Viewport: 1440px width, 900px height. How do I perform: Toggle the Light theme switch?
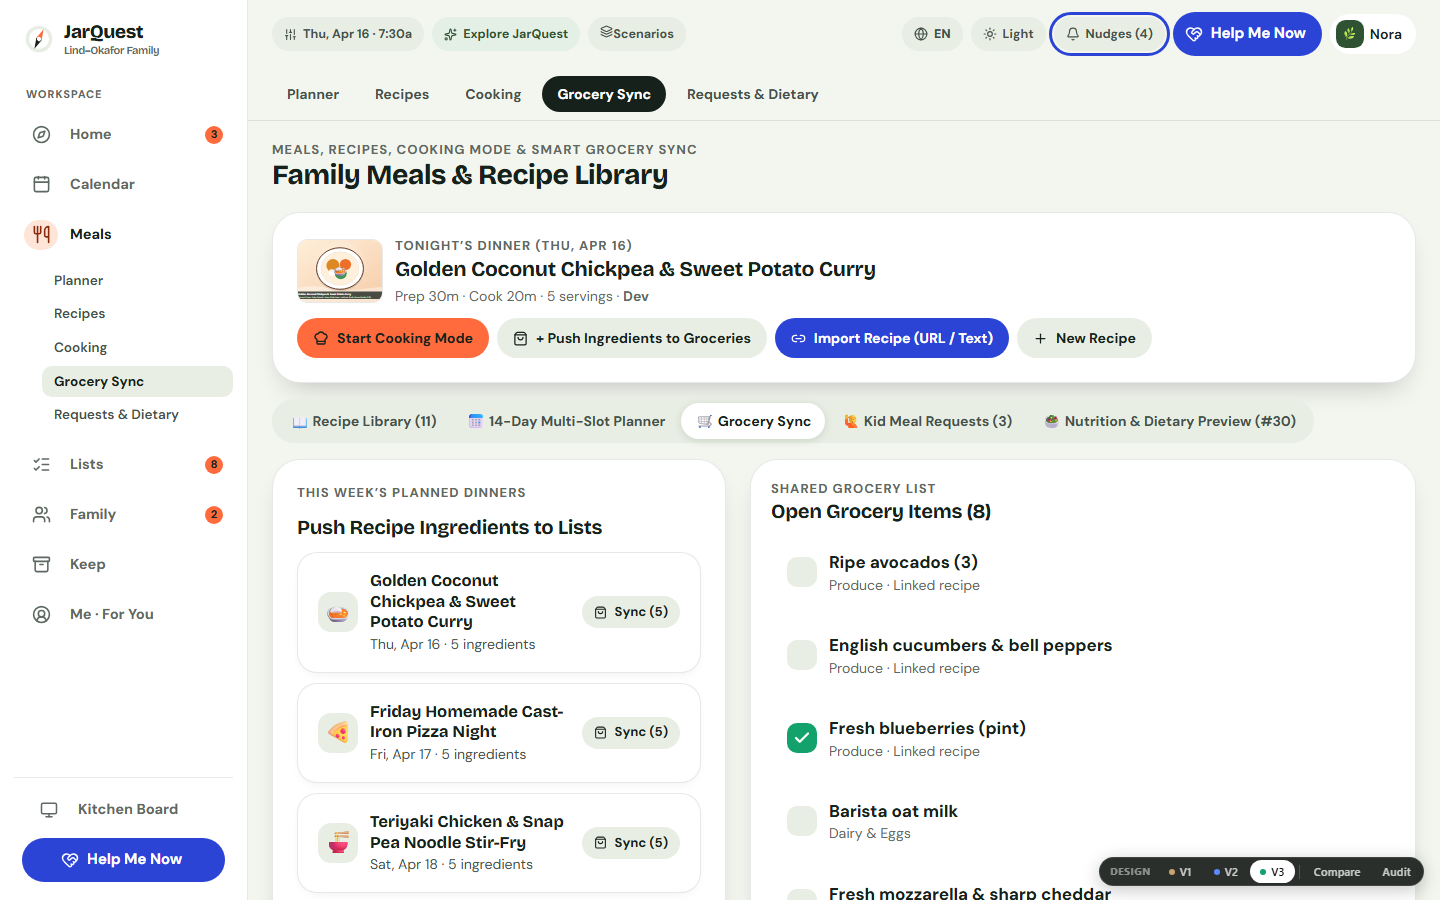tap(1008, 34)
